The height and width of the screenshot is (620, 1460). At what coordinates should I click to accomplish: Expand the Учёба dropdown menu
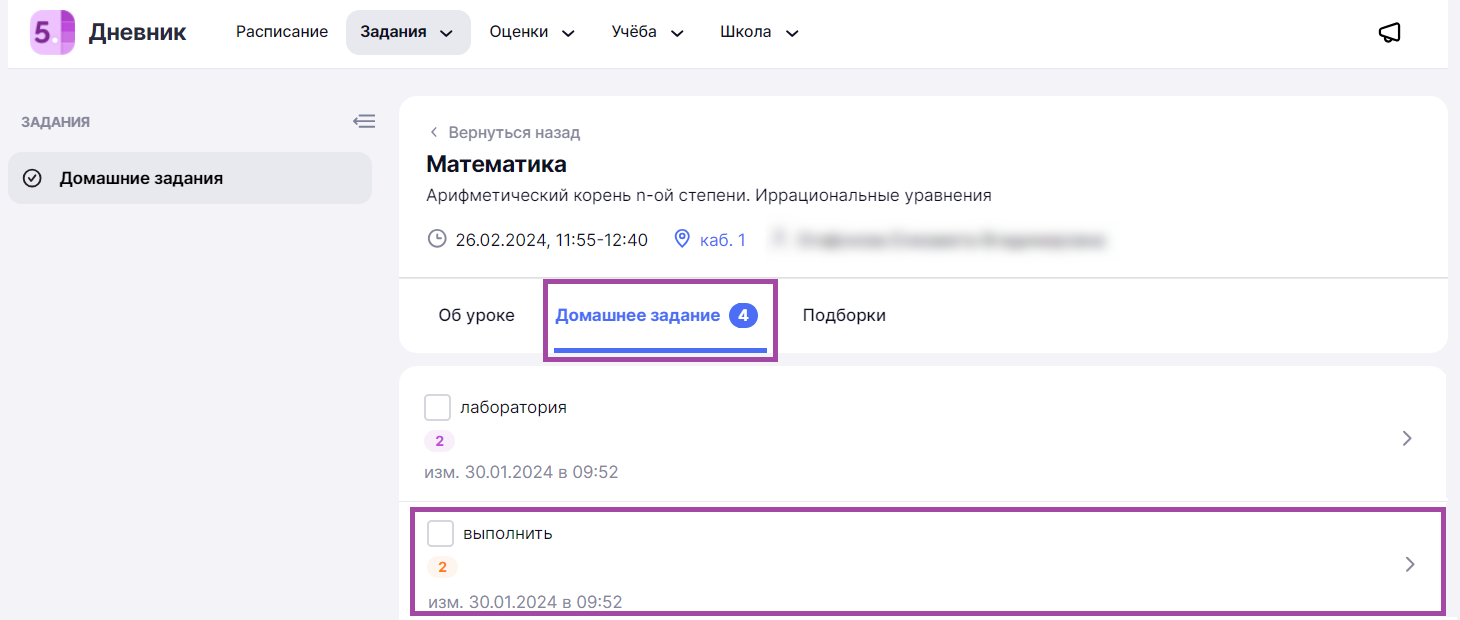647,32
